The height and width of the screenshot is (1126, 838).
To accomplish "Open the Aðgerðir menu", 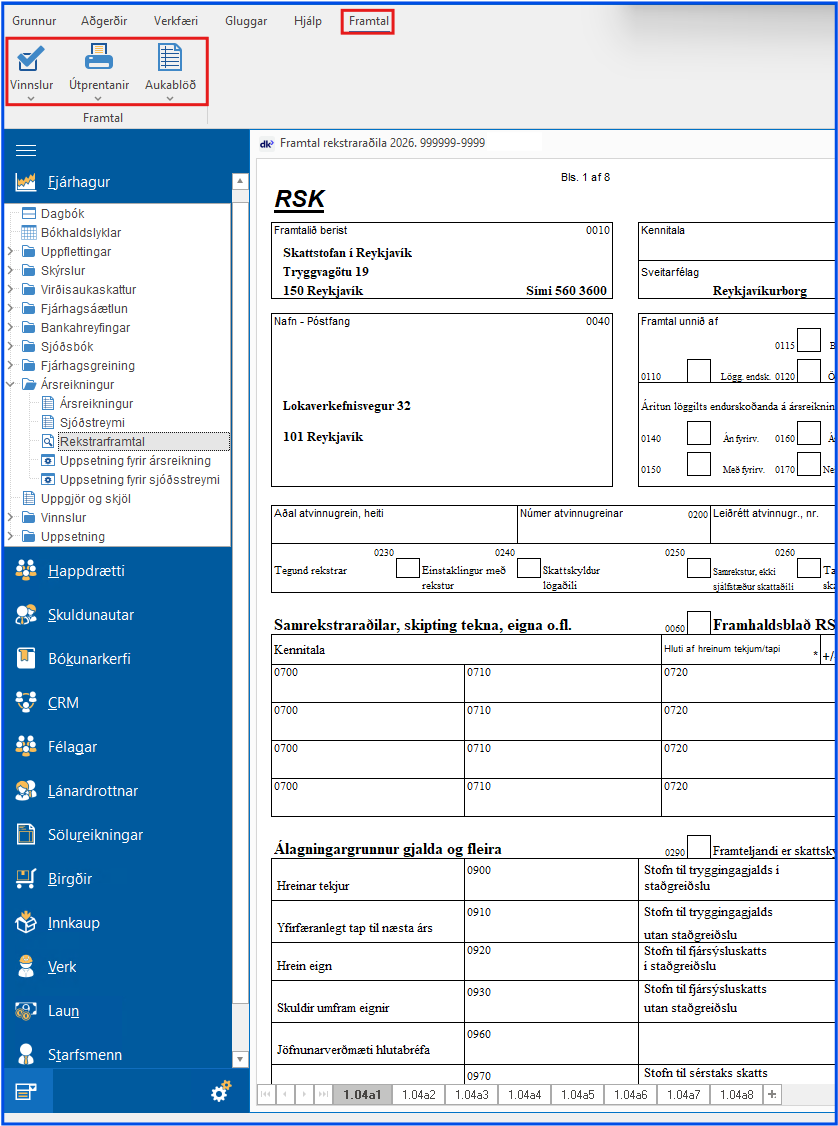I will (105, 21).
